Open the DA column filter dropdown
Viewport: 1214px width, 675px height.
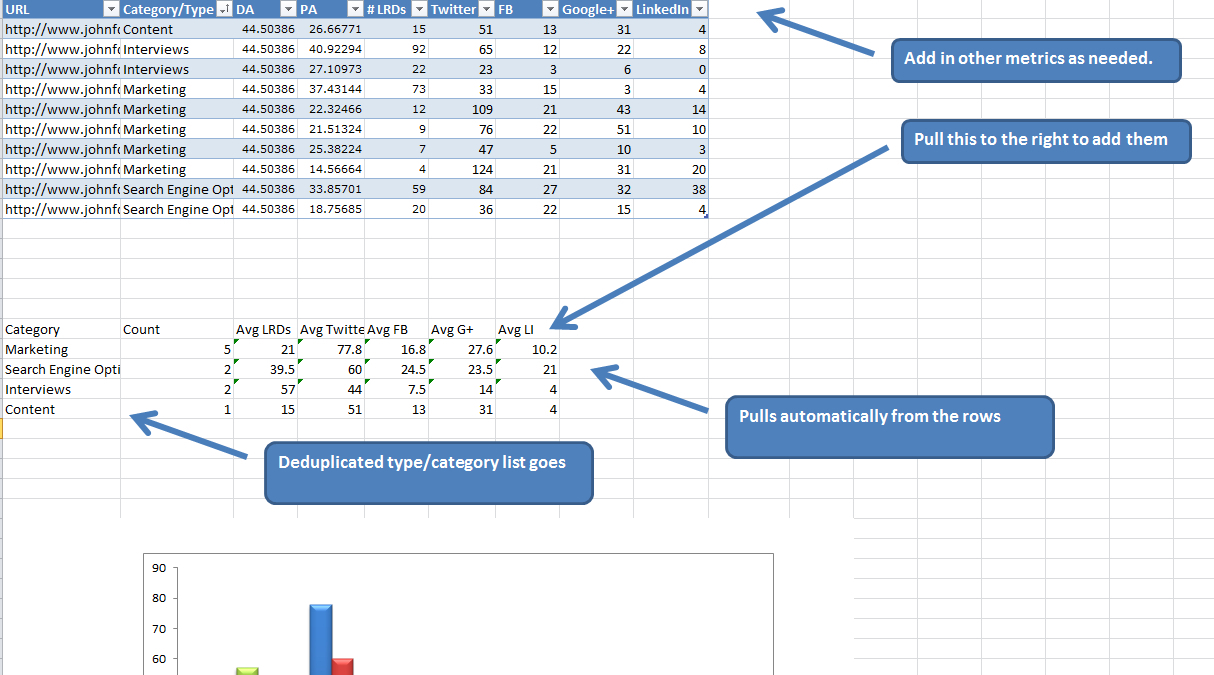288,9
